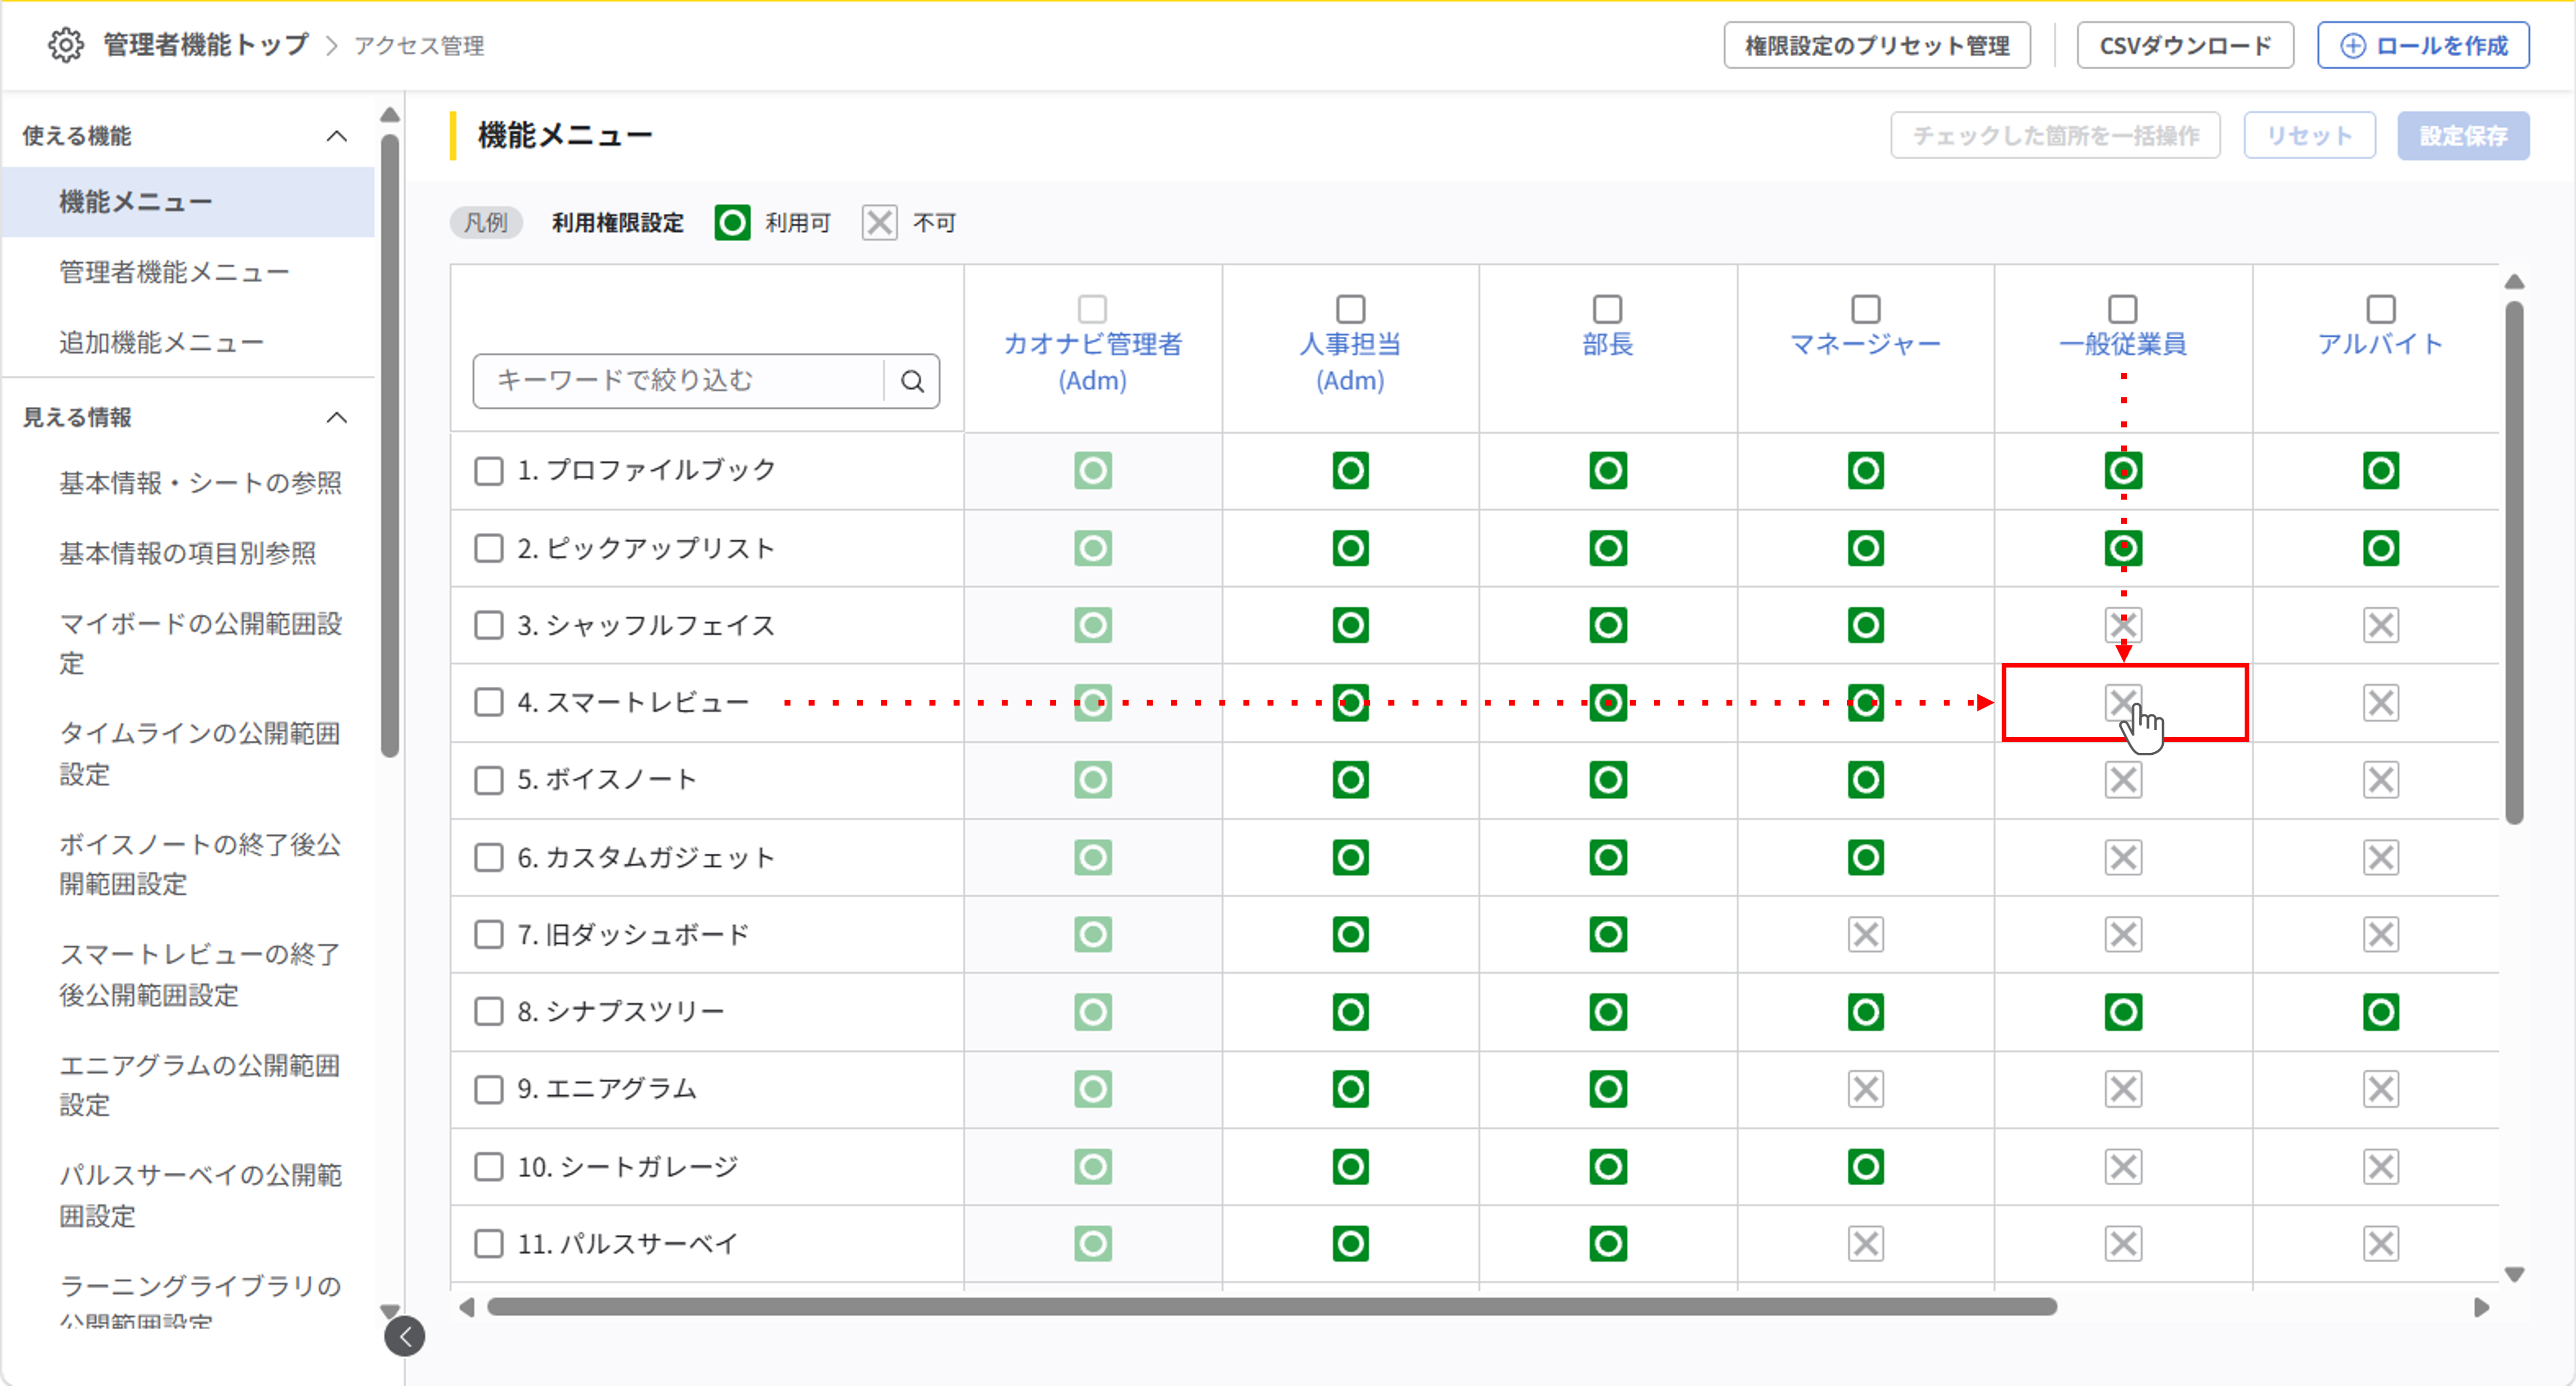Toggle シナプスツリー permission for アルバイト
This screenshot has width=2576, height=1386.
click(x=2380, y=1012)
